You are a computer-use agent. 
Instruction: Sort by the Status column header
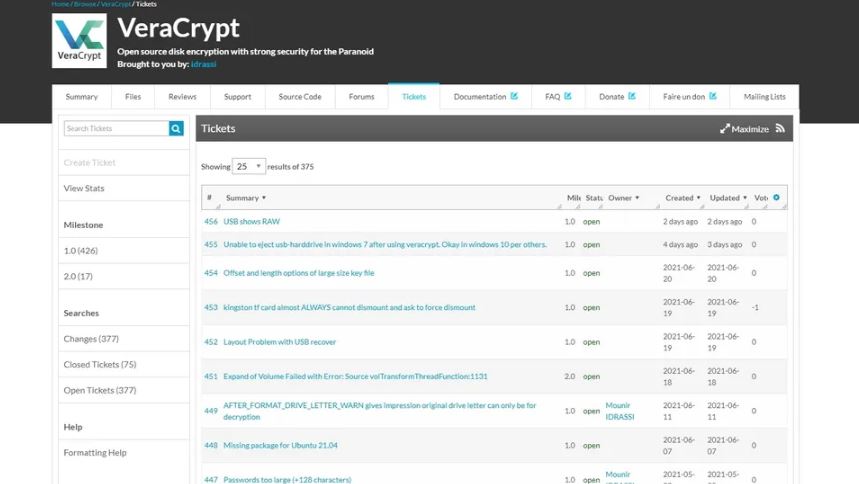594,198
